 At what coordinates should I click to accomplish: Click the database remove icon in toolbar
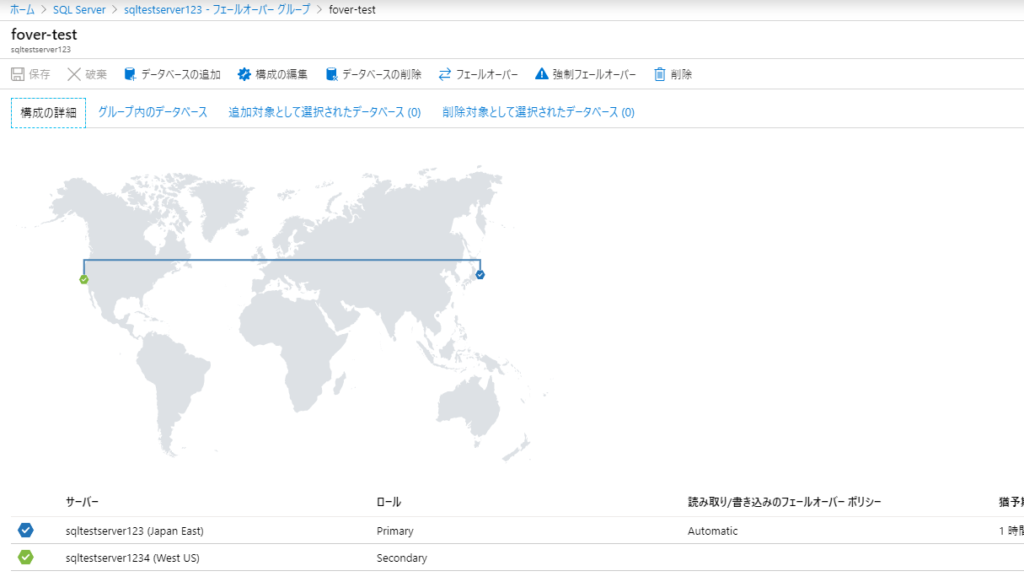tap(331, 74)
